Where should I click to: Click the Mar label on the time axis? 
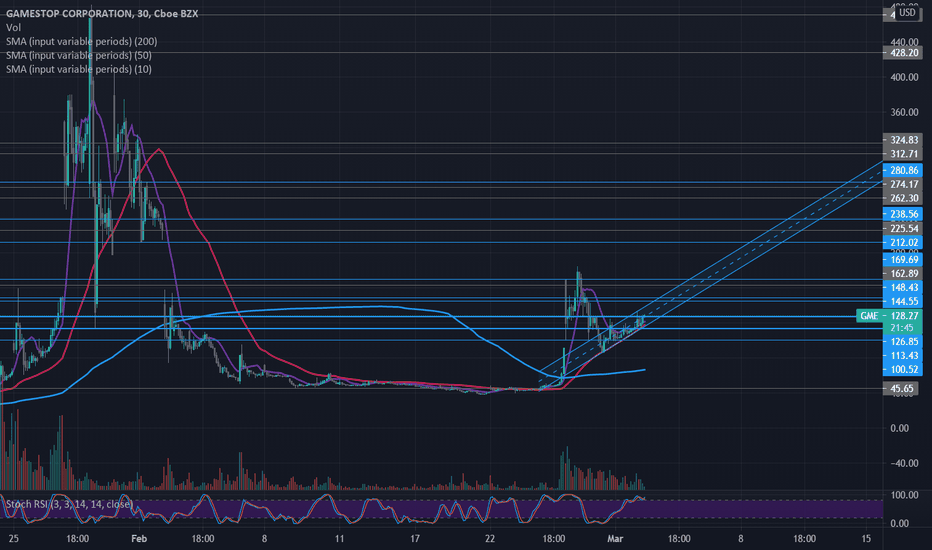pyautogui.click(x=615, y=539)
